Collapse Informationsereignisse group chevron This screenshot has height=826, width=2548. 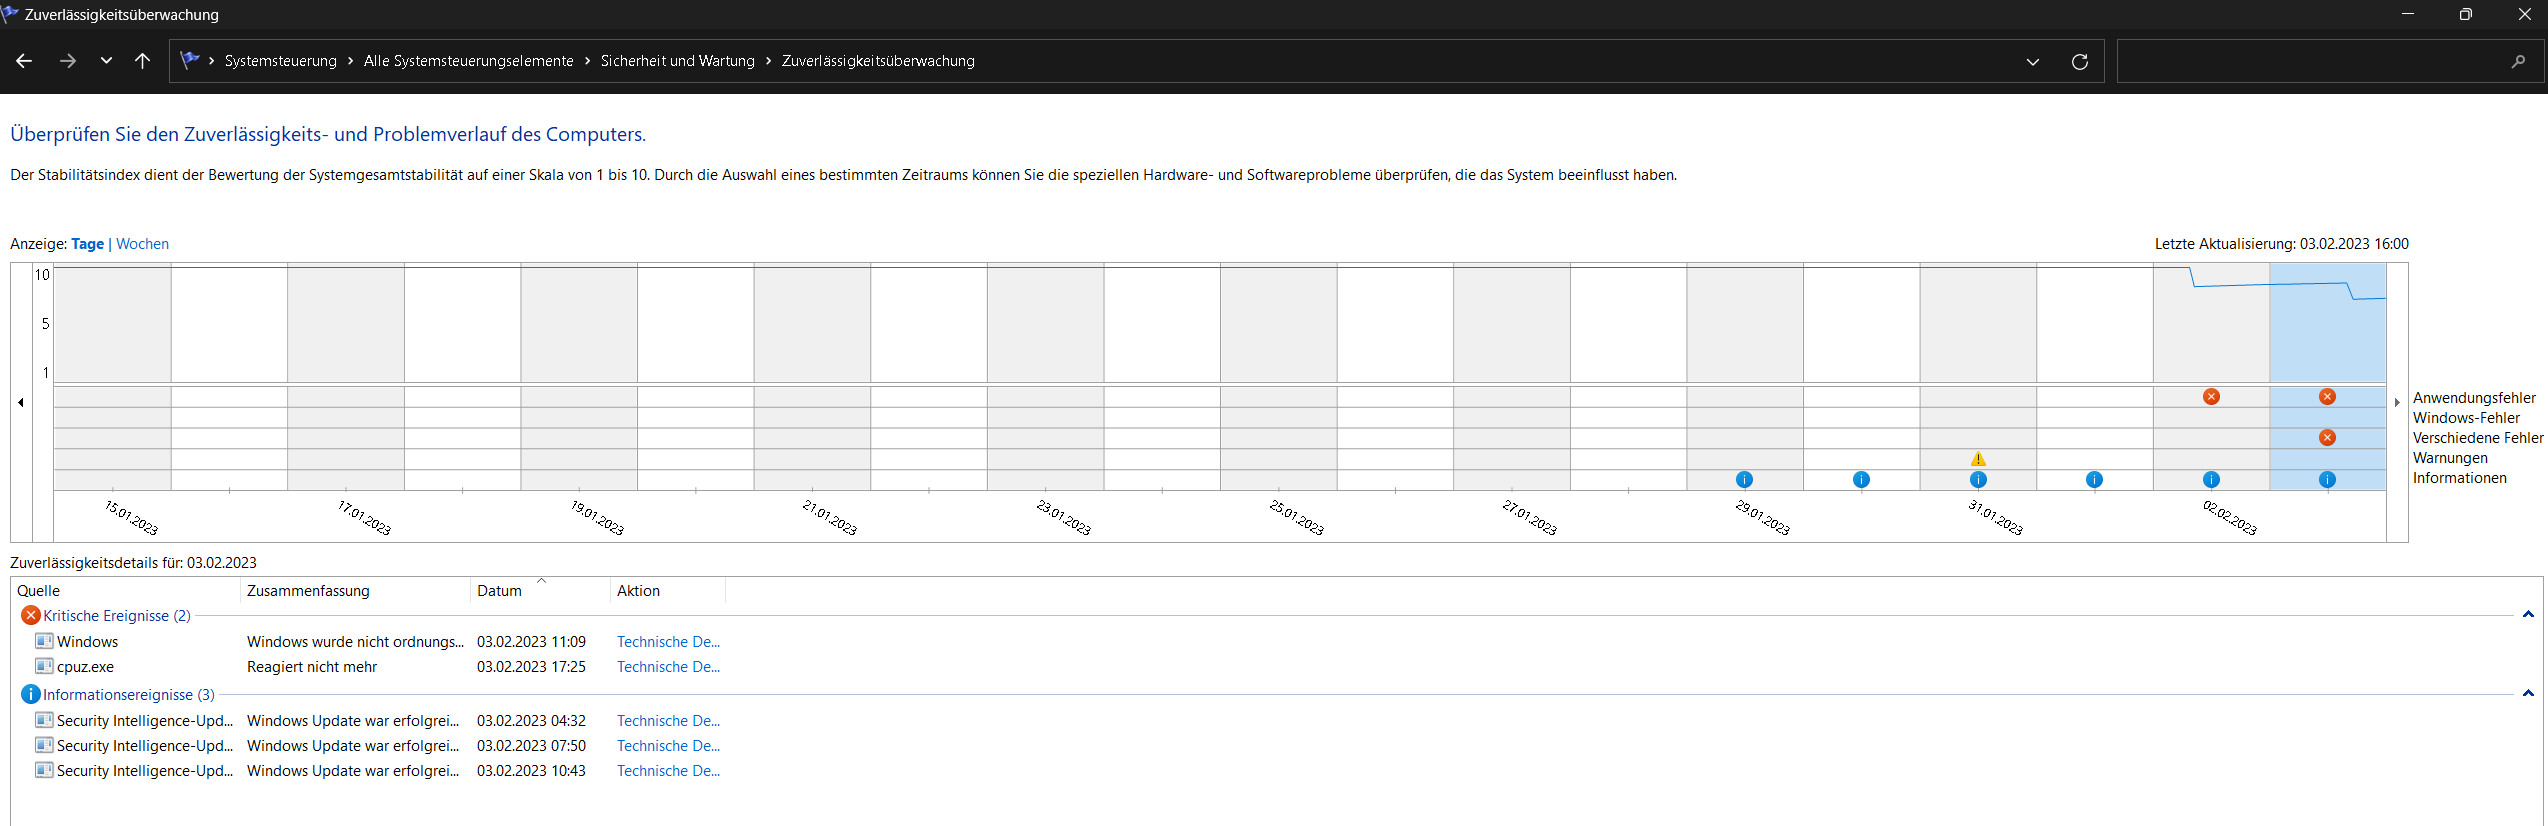pyautogui.click(x=2528, y=694)
